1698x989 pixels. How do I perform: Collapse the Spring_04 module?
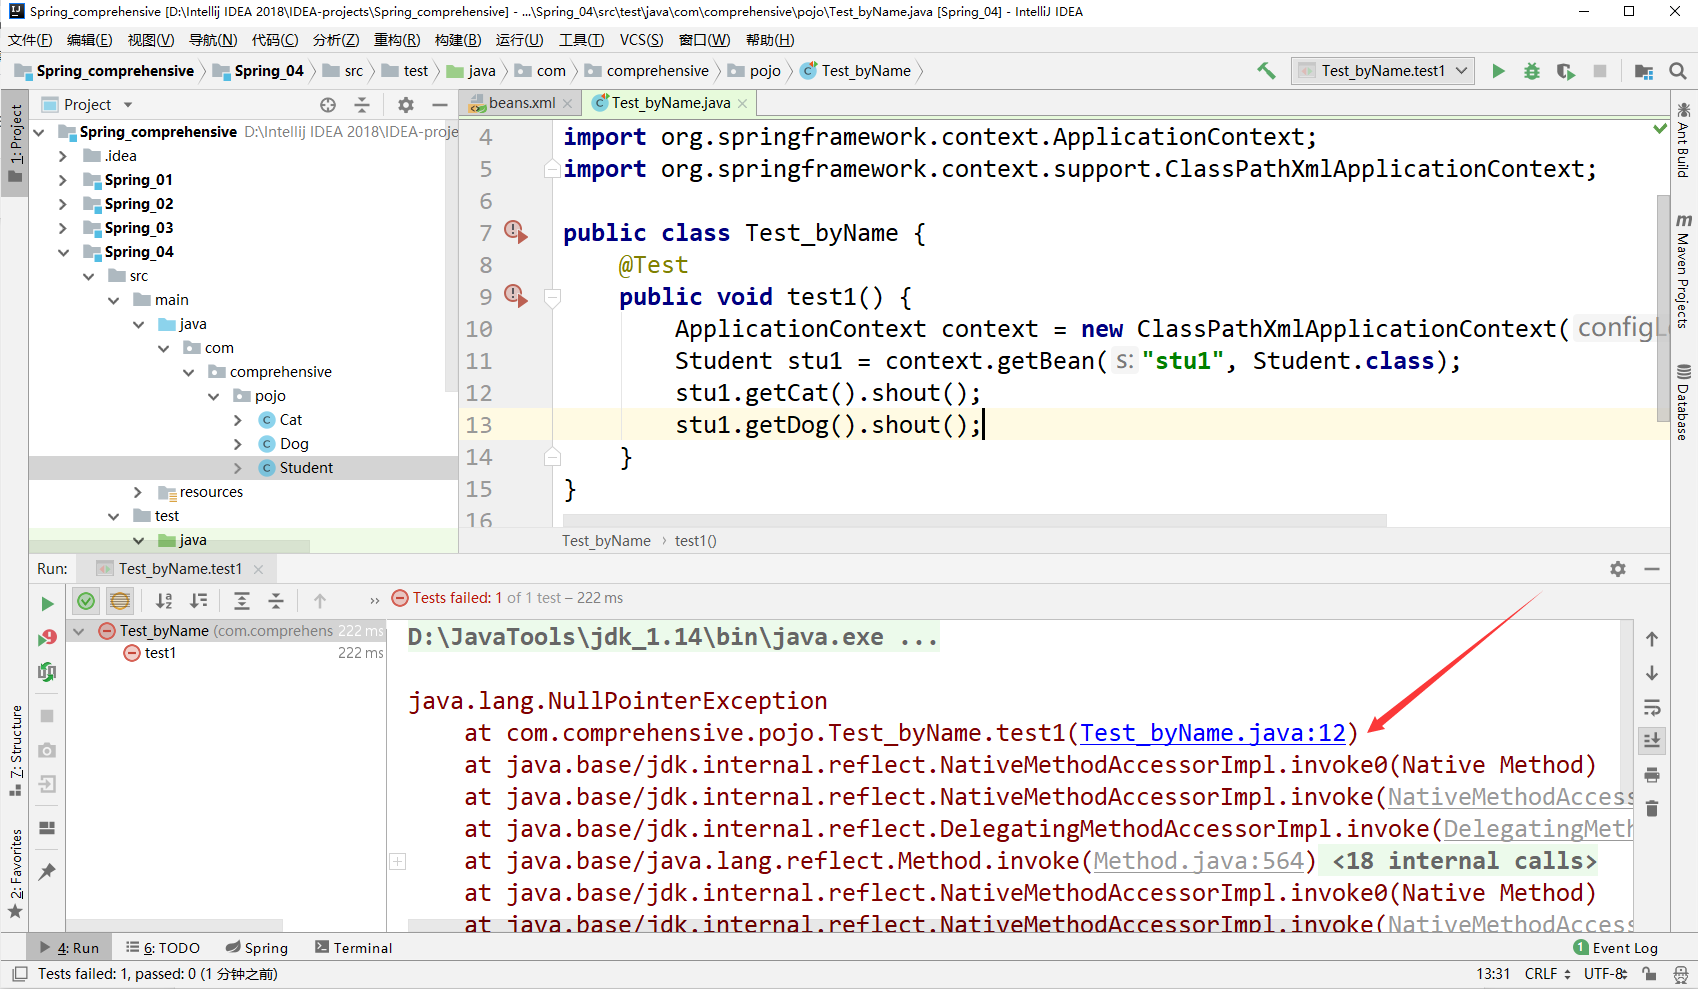[x=63, y=252]
